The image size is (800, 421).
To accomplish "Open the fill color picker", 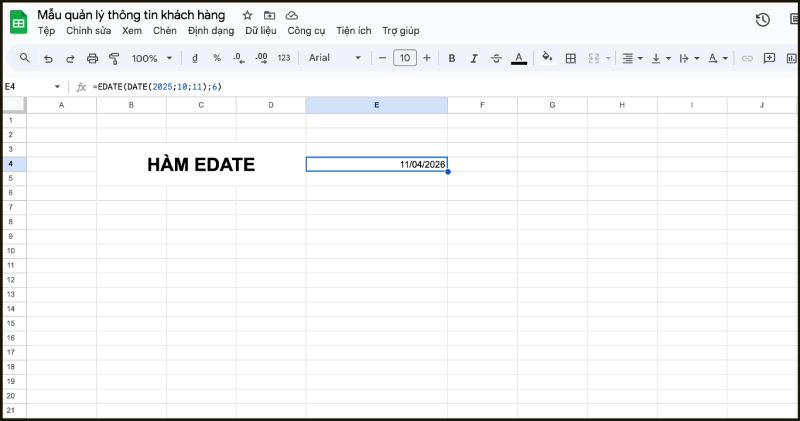I will click(547, 58).
